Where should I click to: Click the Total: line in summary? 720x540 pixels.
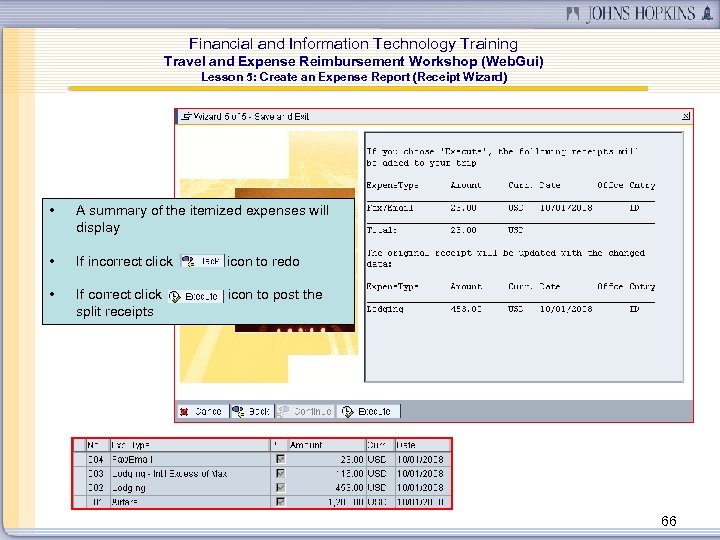click(382, 230)
